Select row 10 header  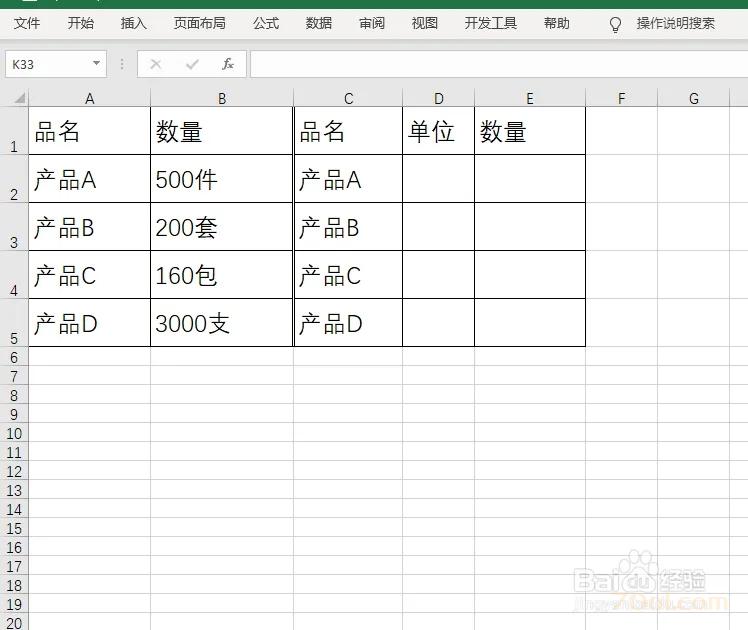click(14, 434)
